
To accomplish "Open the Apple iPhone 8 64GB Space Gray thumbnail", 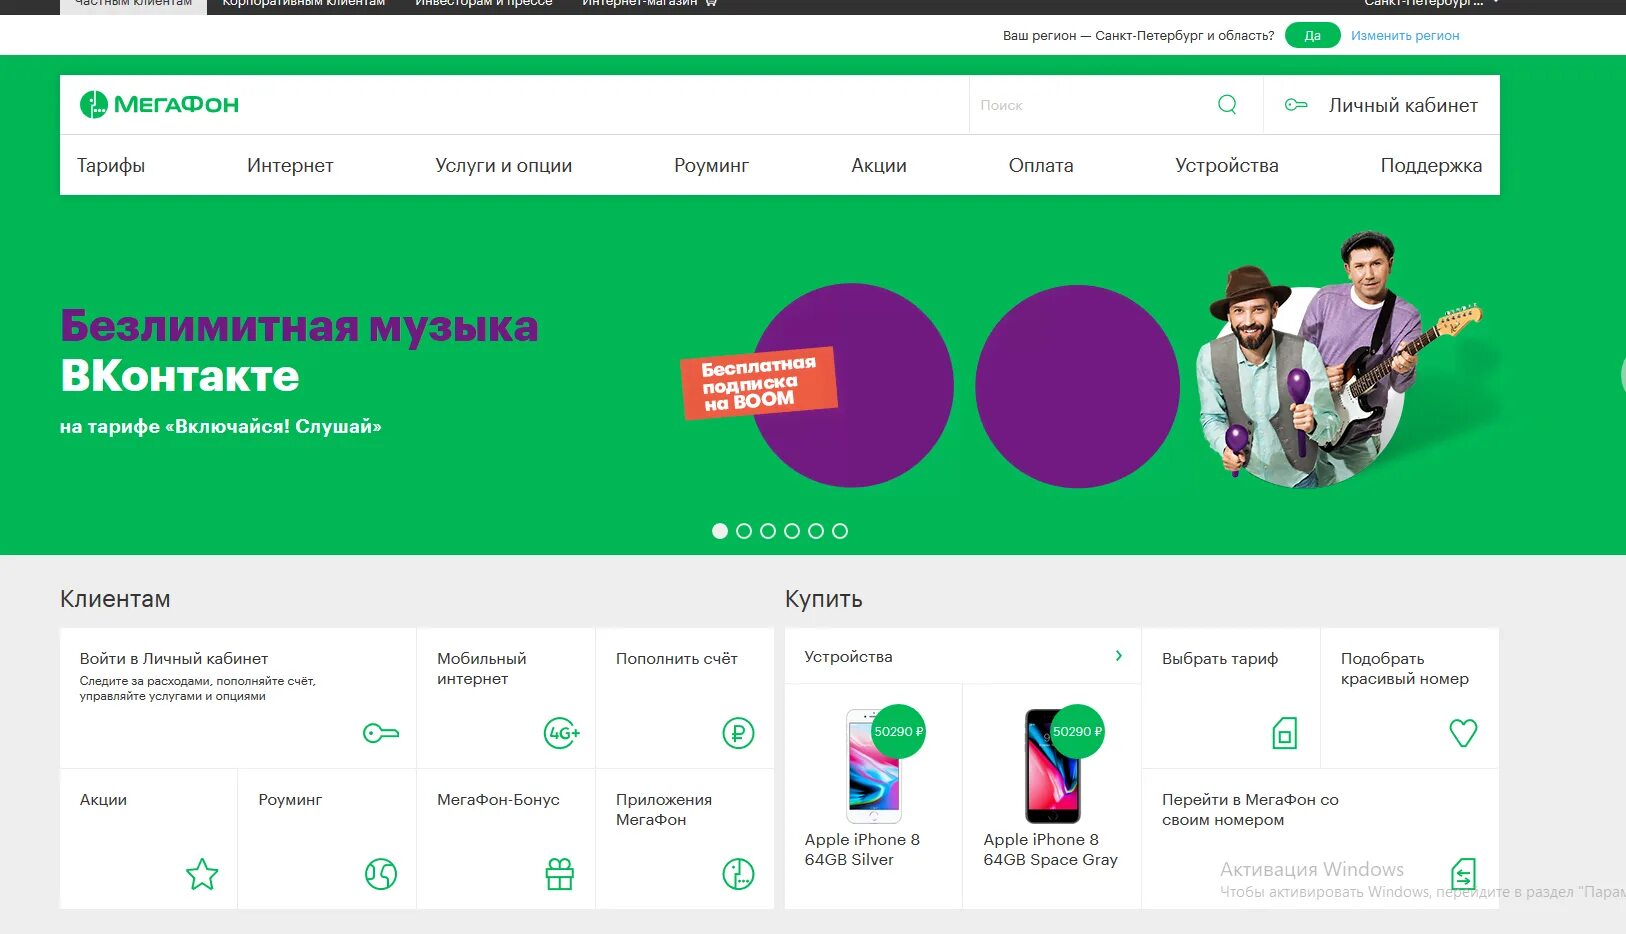I will (1052, 766).
